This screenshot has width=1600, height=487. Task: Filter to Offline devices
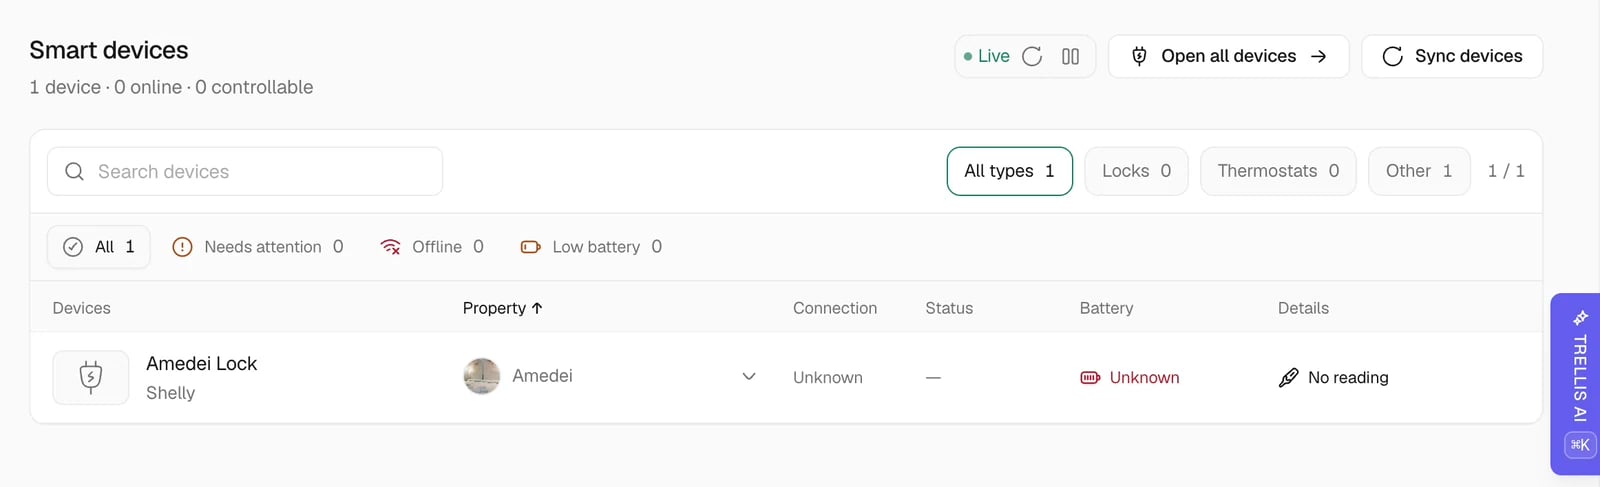point(432,247)
